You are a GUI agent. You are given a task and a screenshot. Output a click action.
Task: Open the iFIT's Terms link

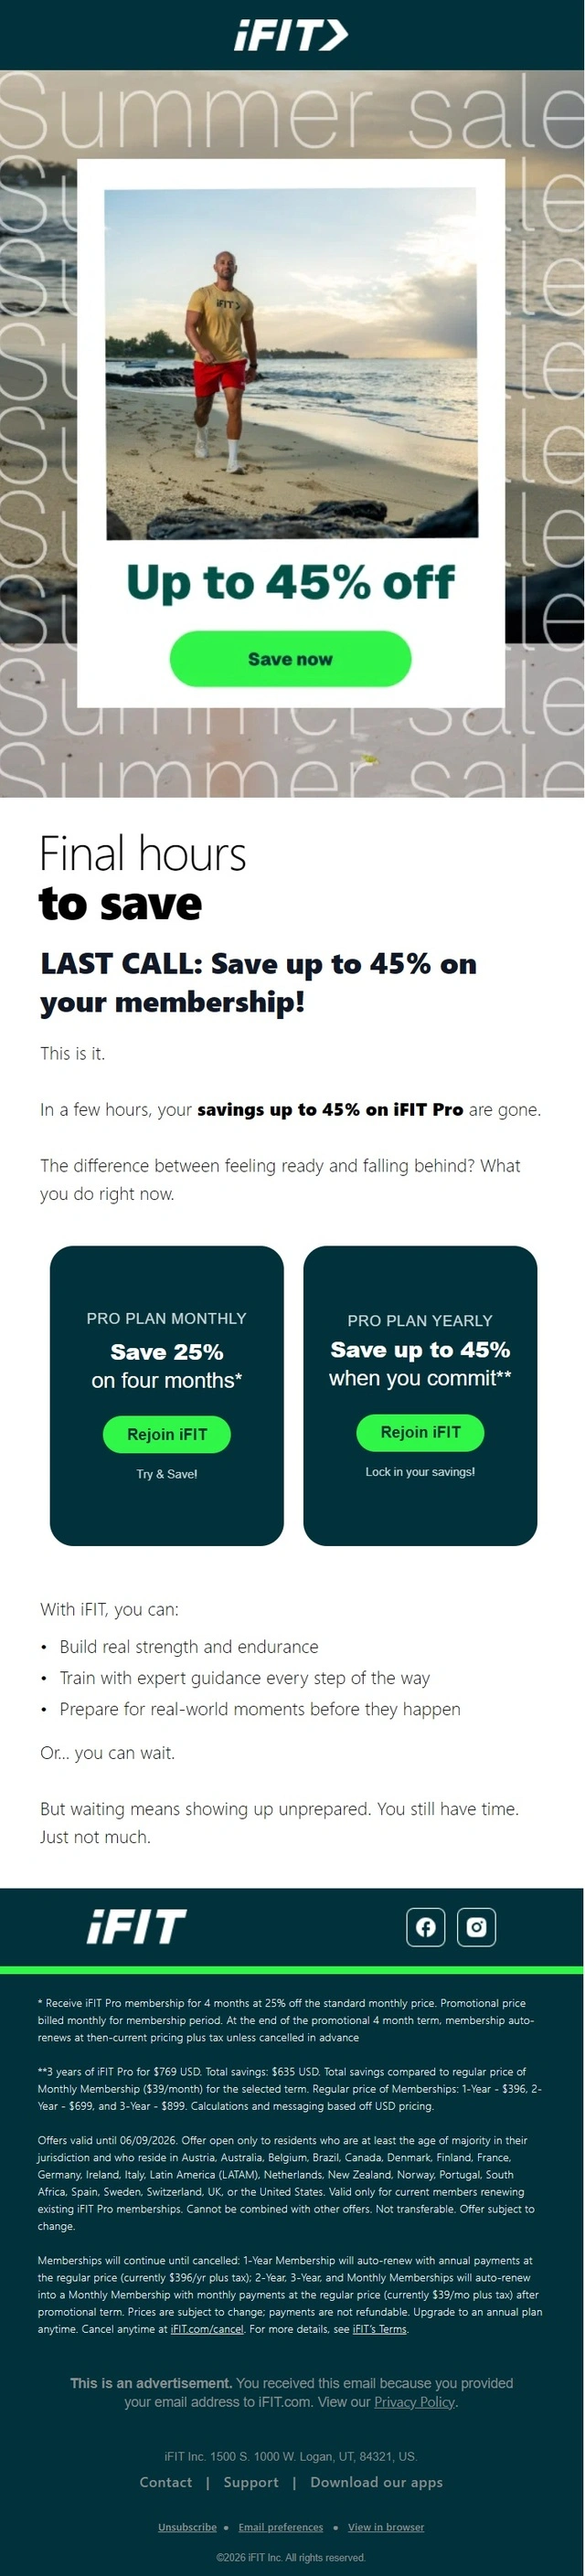coord(380,2329)
